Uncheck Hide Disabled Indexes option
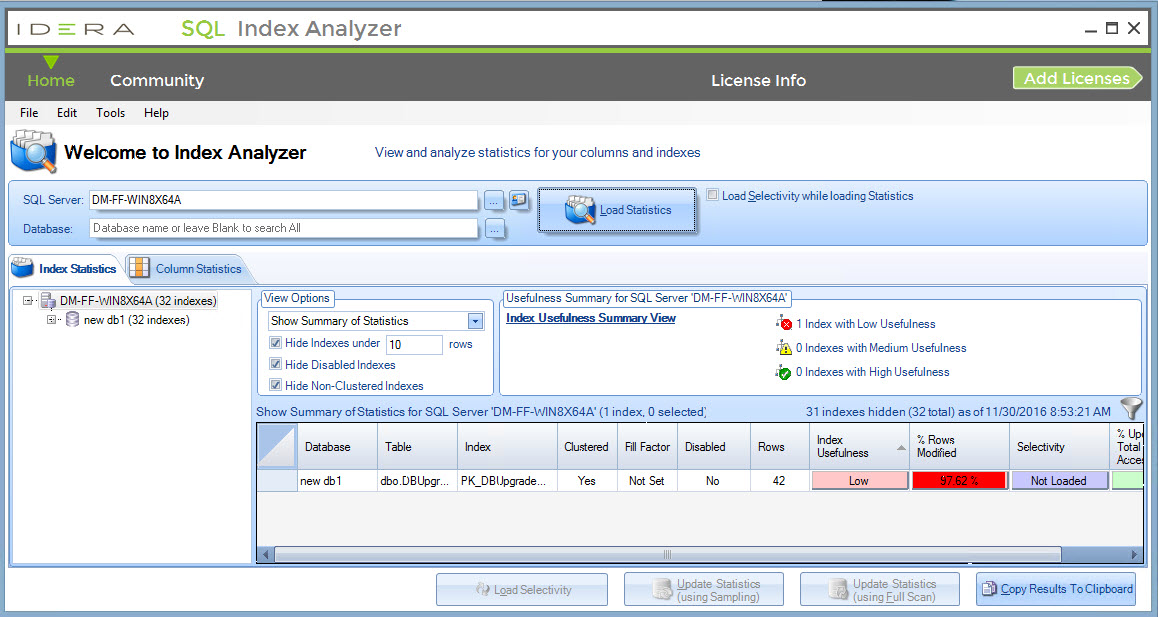The height and width of the screenshot is (617, 1158). click(x=276, y=365)
